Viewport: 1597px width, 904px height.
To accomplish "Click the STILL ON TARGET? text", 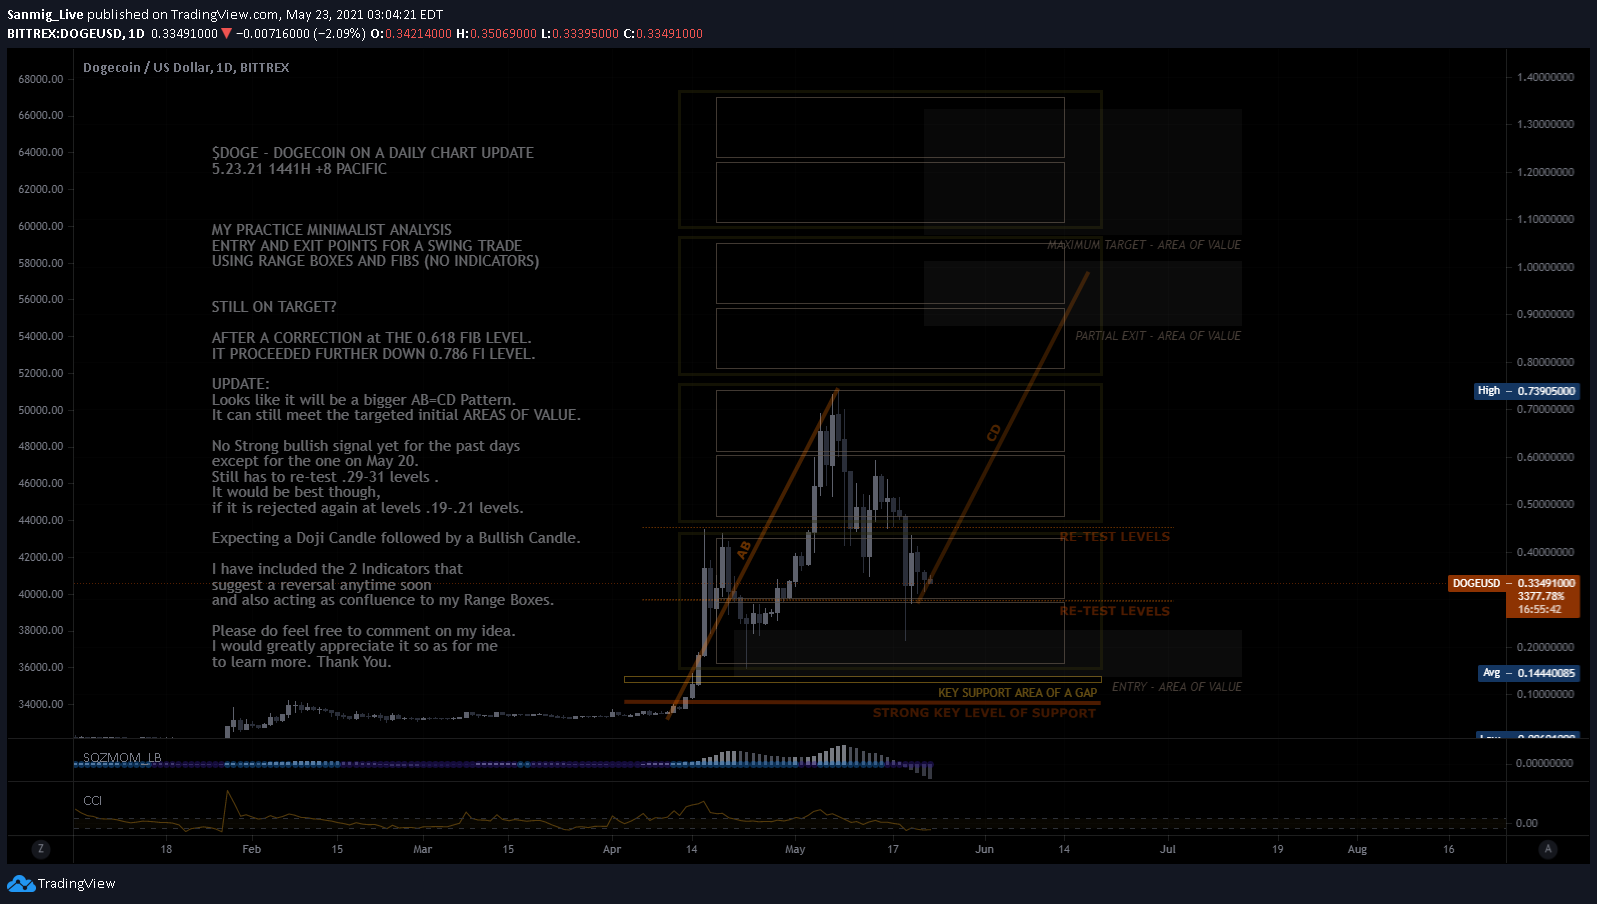I will tap(274, 307).
